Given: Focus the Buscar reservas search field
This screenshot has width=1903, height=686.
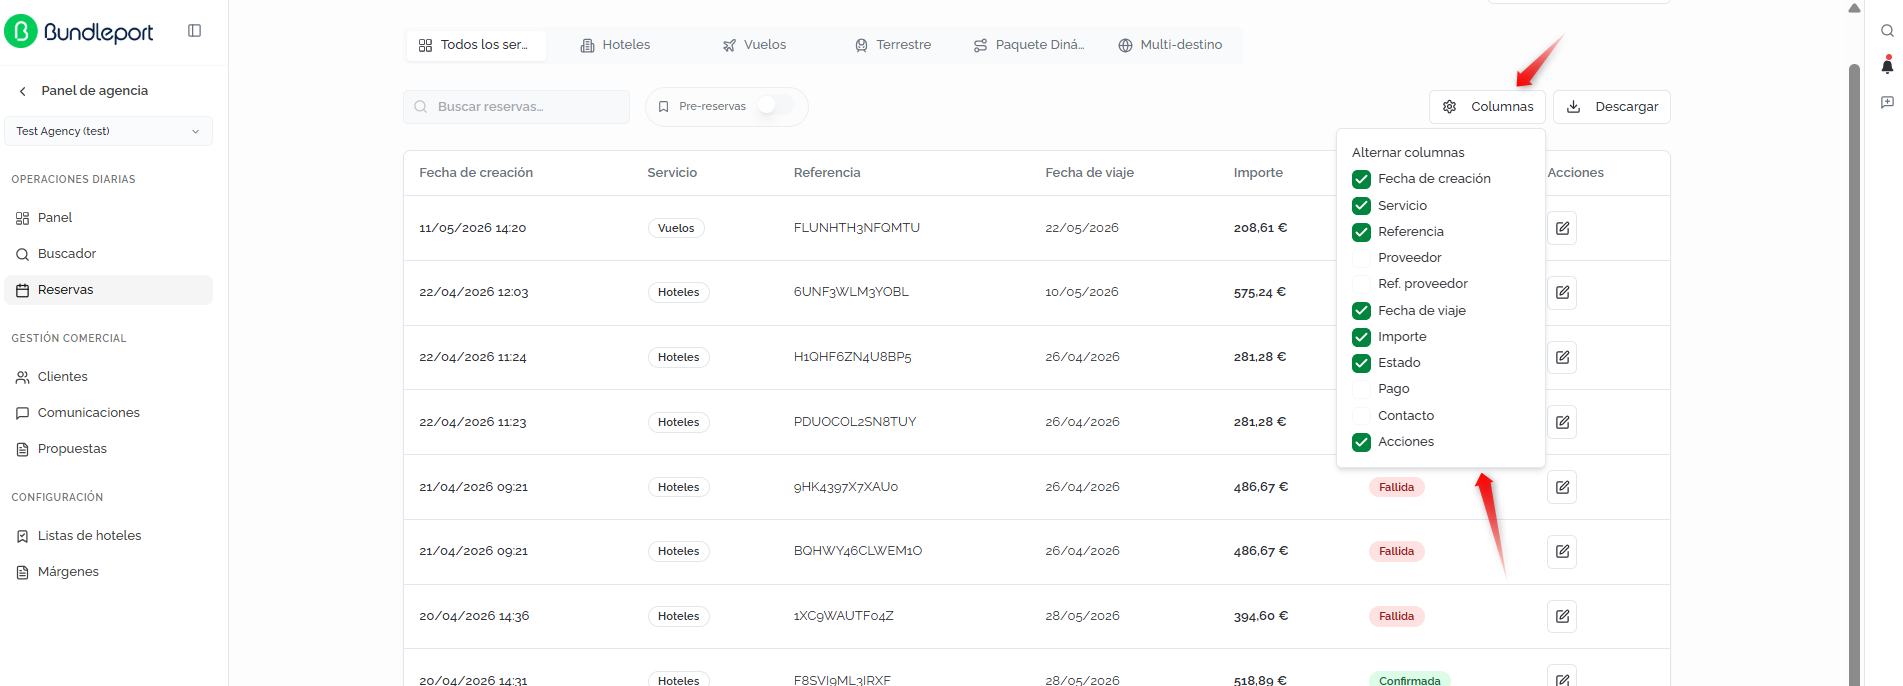Looking at the screenshot, I should [x=516, y=107].
